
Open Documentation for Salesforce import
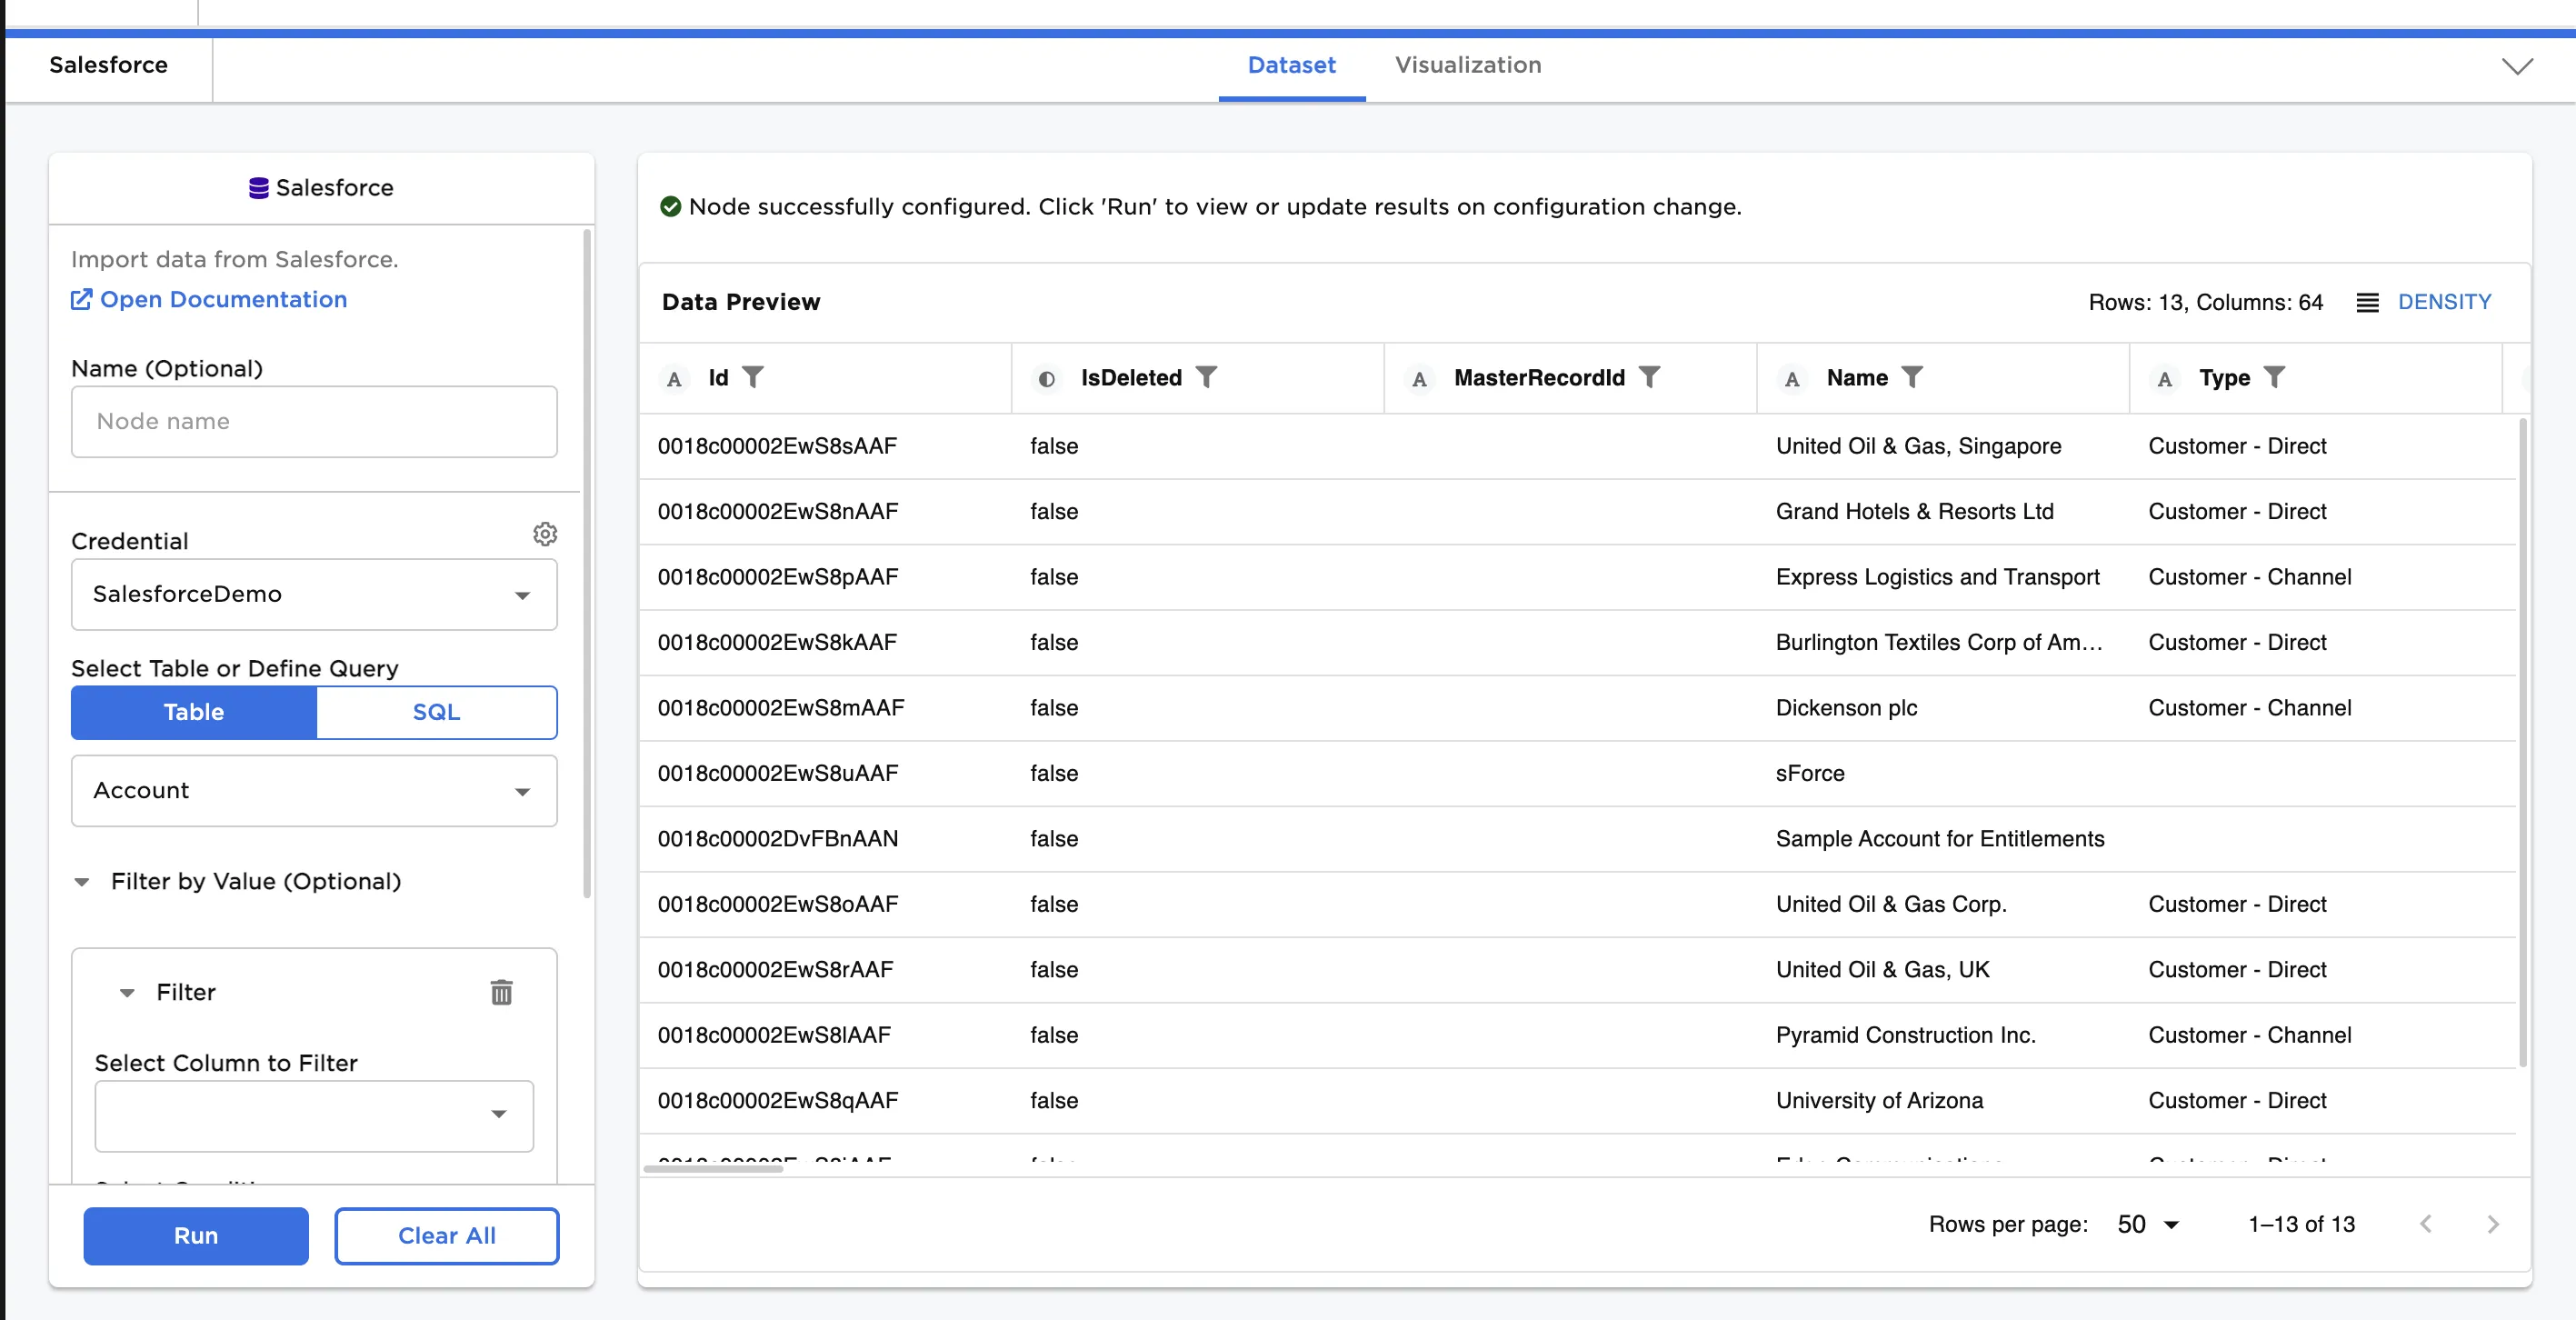tap(207, 299)
